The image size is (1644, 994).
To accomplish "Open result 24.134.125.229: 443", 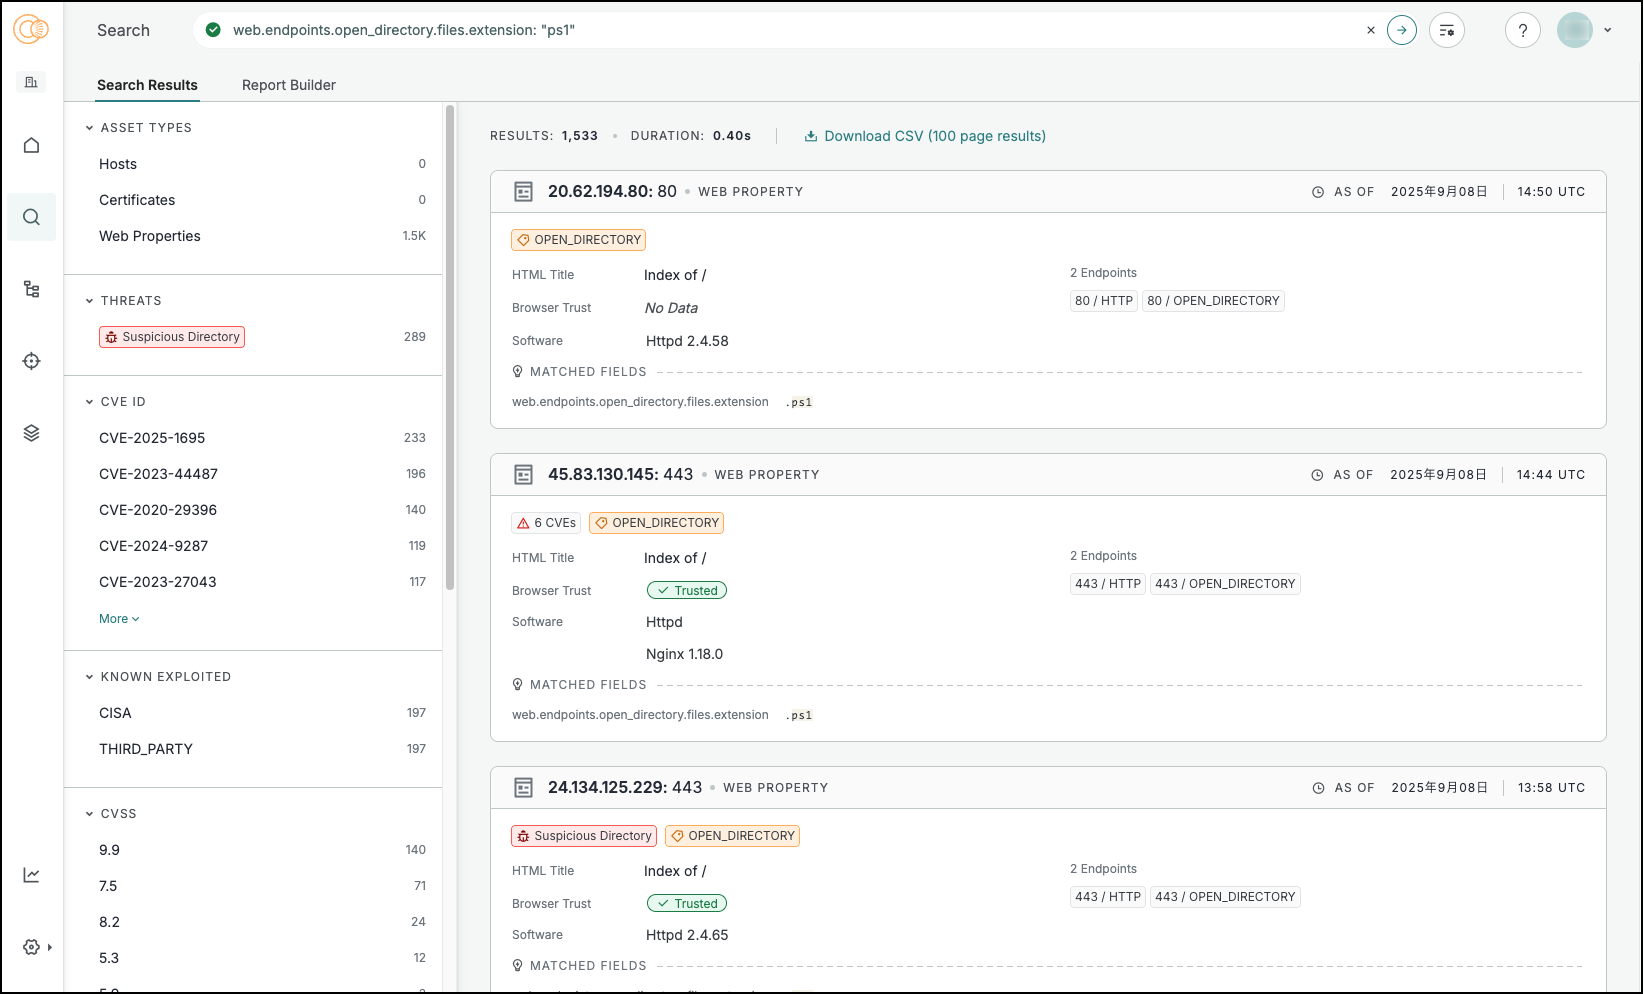I will pyautogui.click(x=625, y=787).
